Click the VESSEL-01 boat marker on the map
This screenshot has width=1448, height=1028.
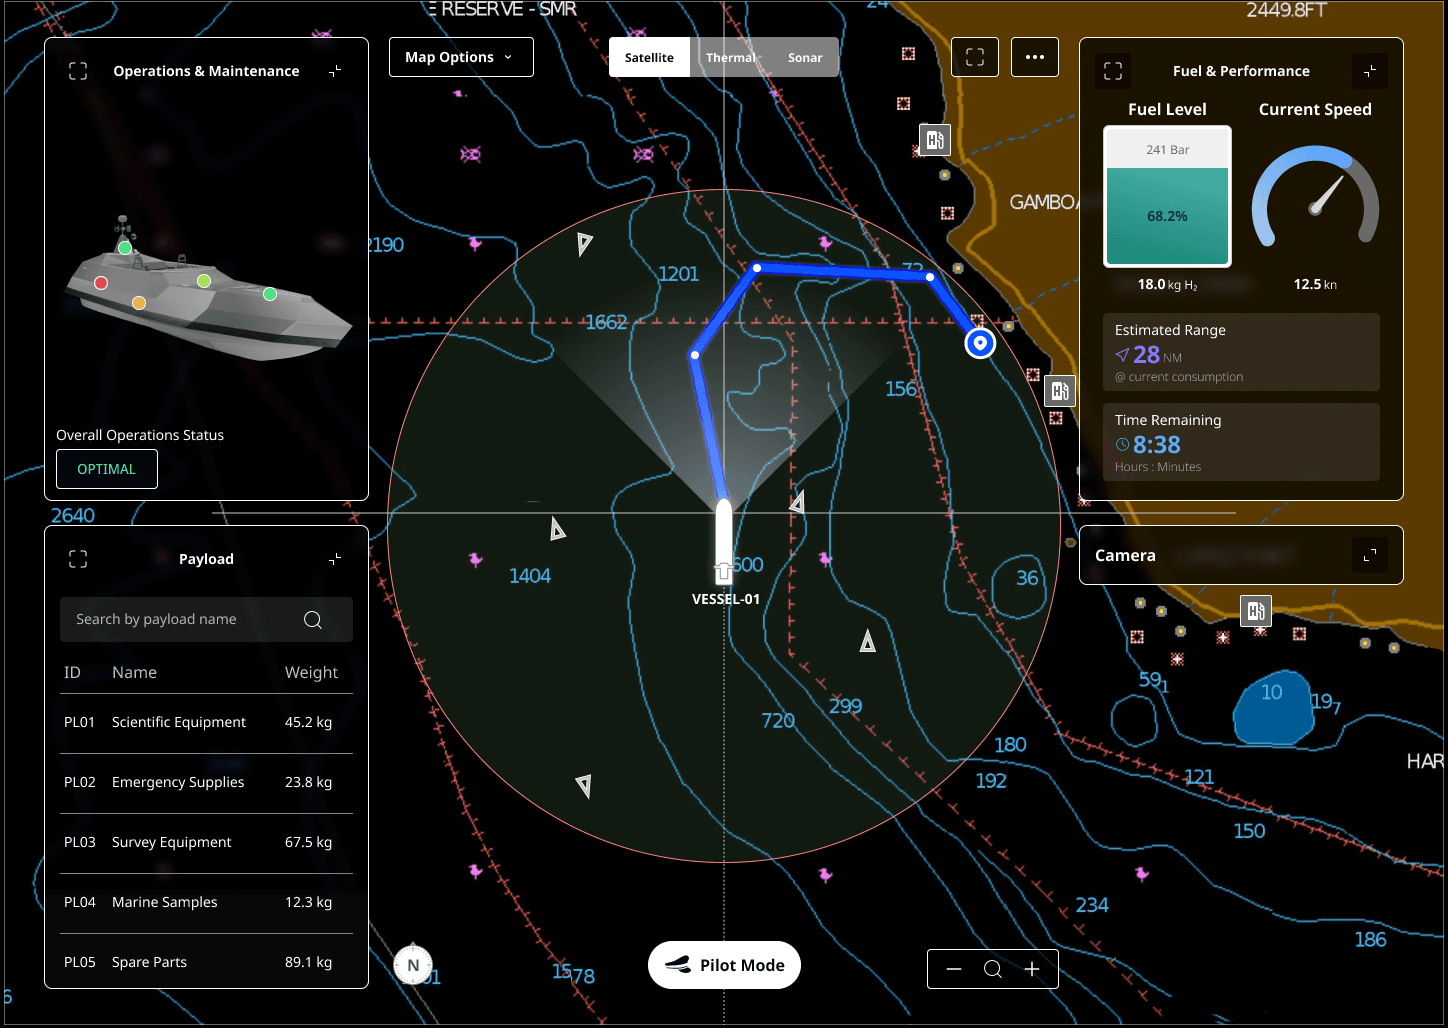pos(724,540)
